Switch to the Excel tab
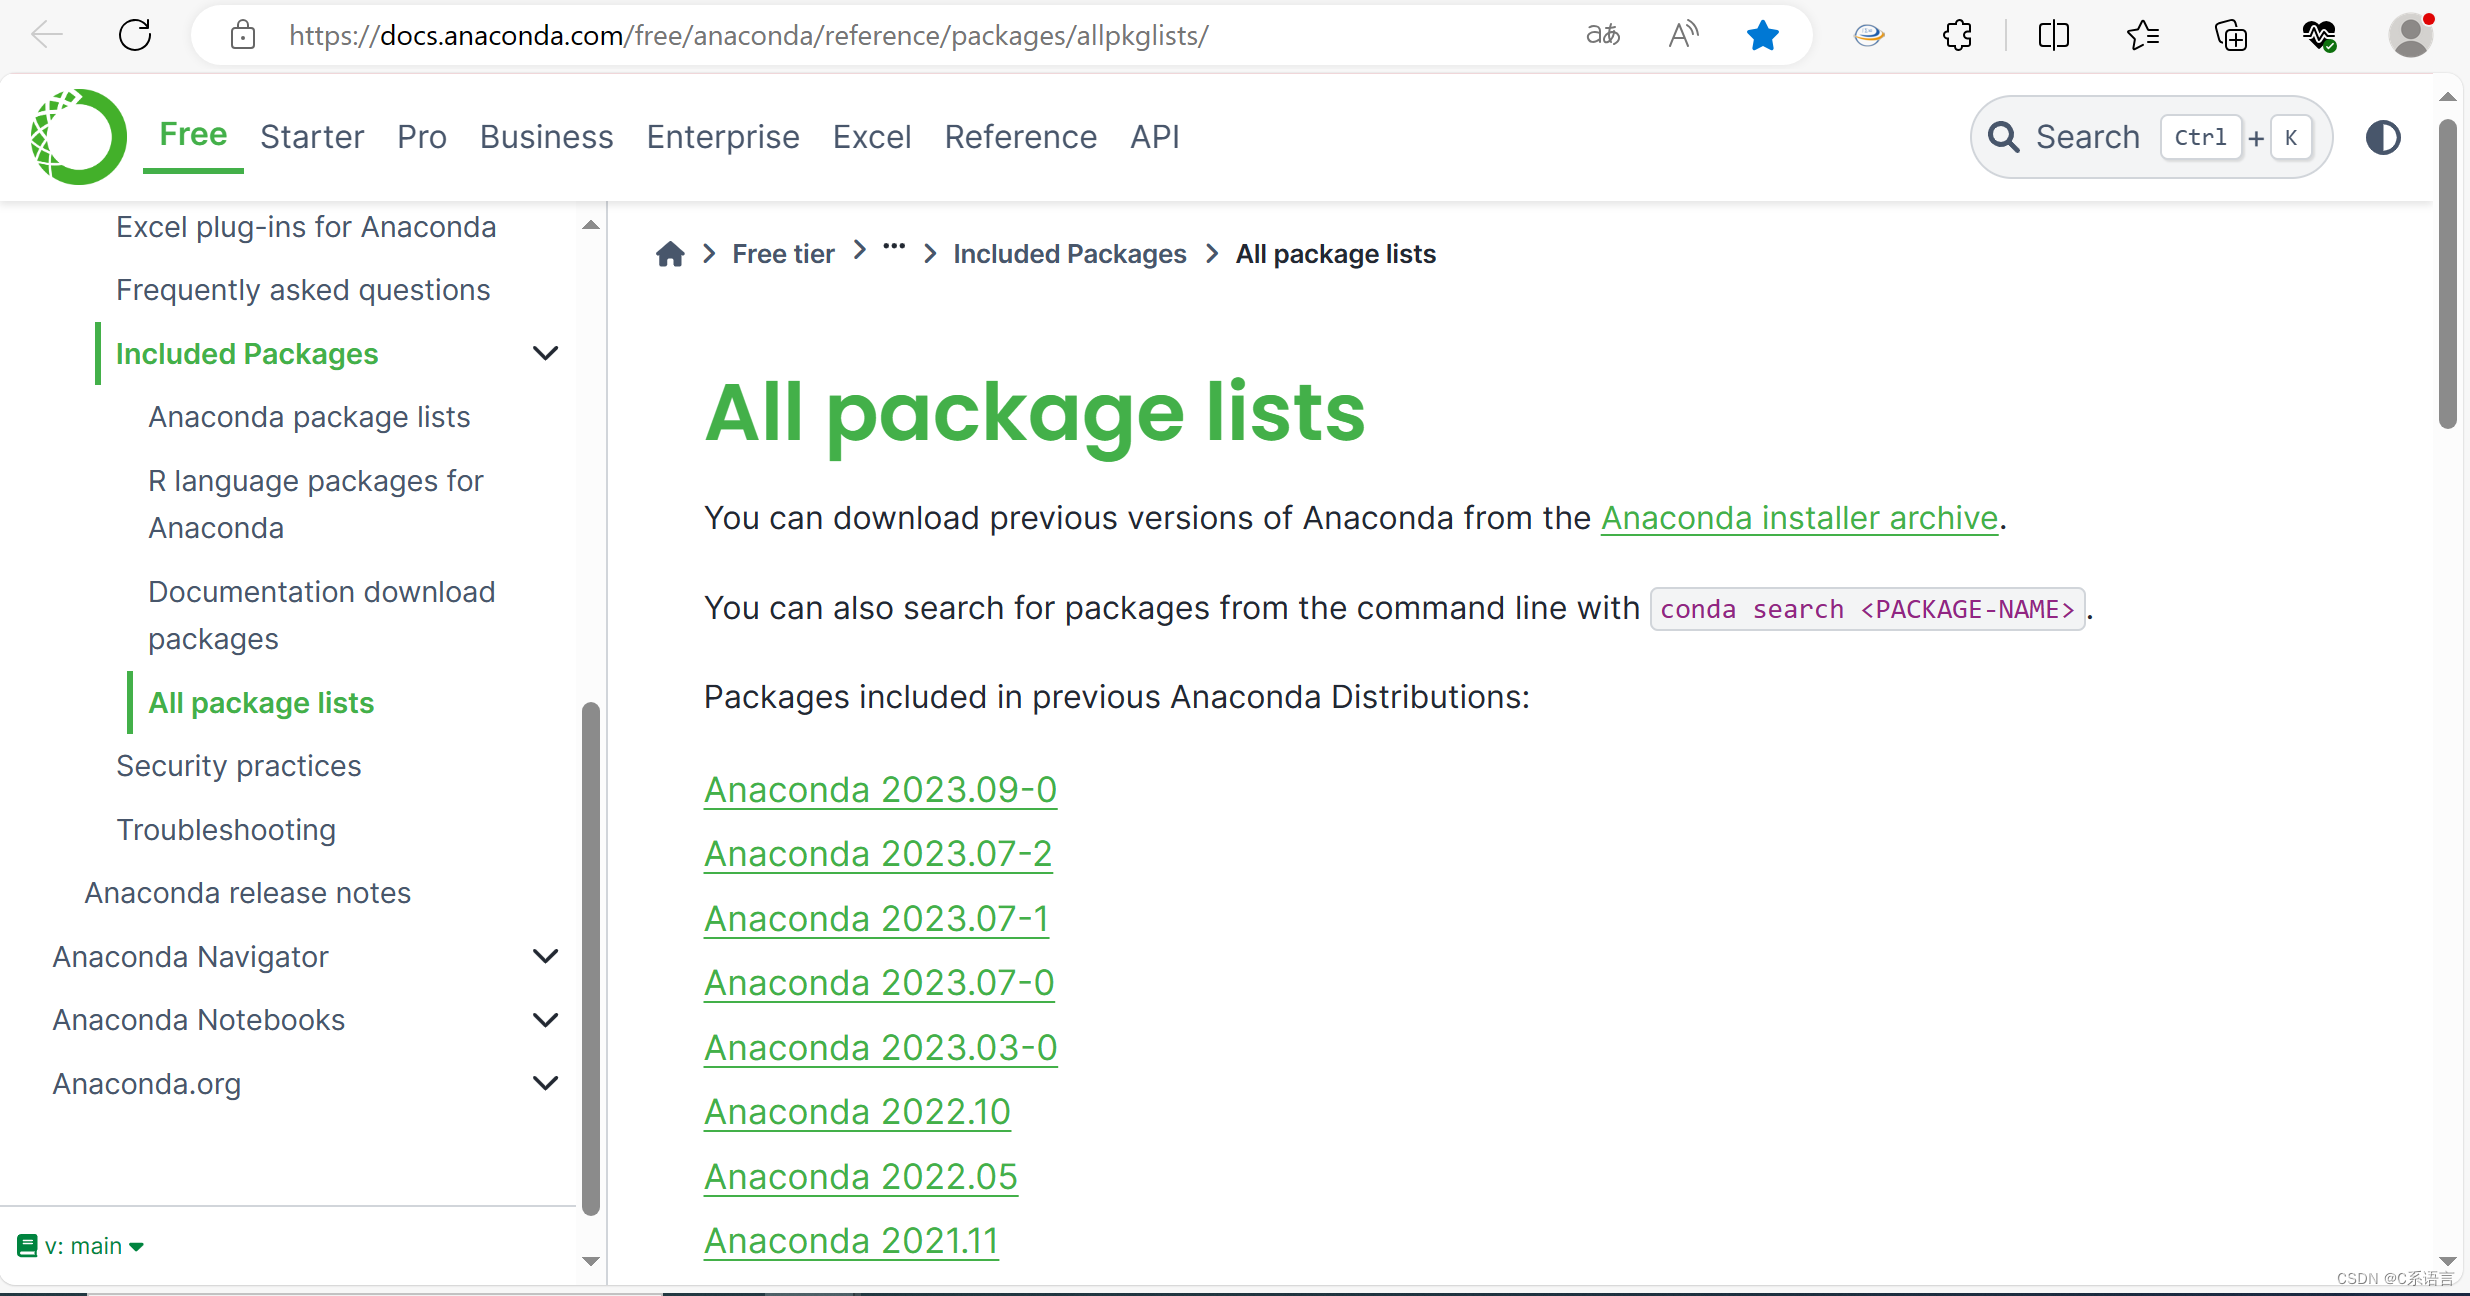Screen dimensions: 2470x1296 (872, 137)
